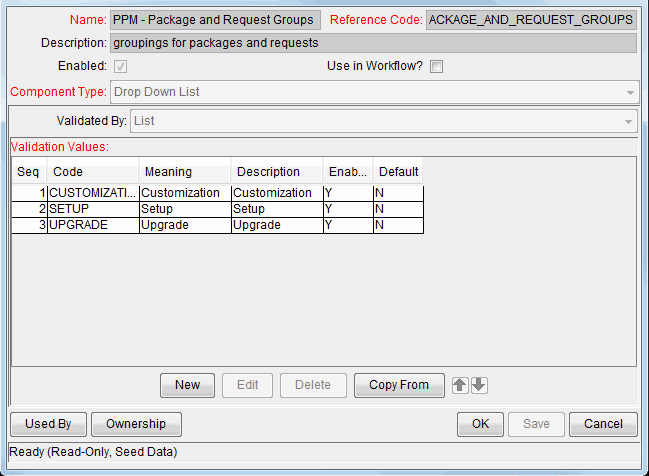Click the Description text field
Image resolution: width=649 pixels, height=476 pixels.
pos(372,43)
